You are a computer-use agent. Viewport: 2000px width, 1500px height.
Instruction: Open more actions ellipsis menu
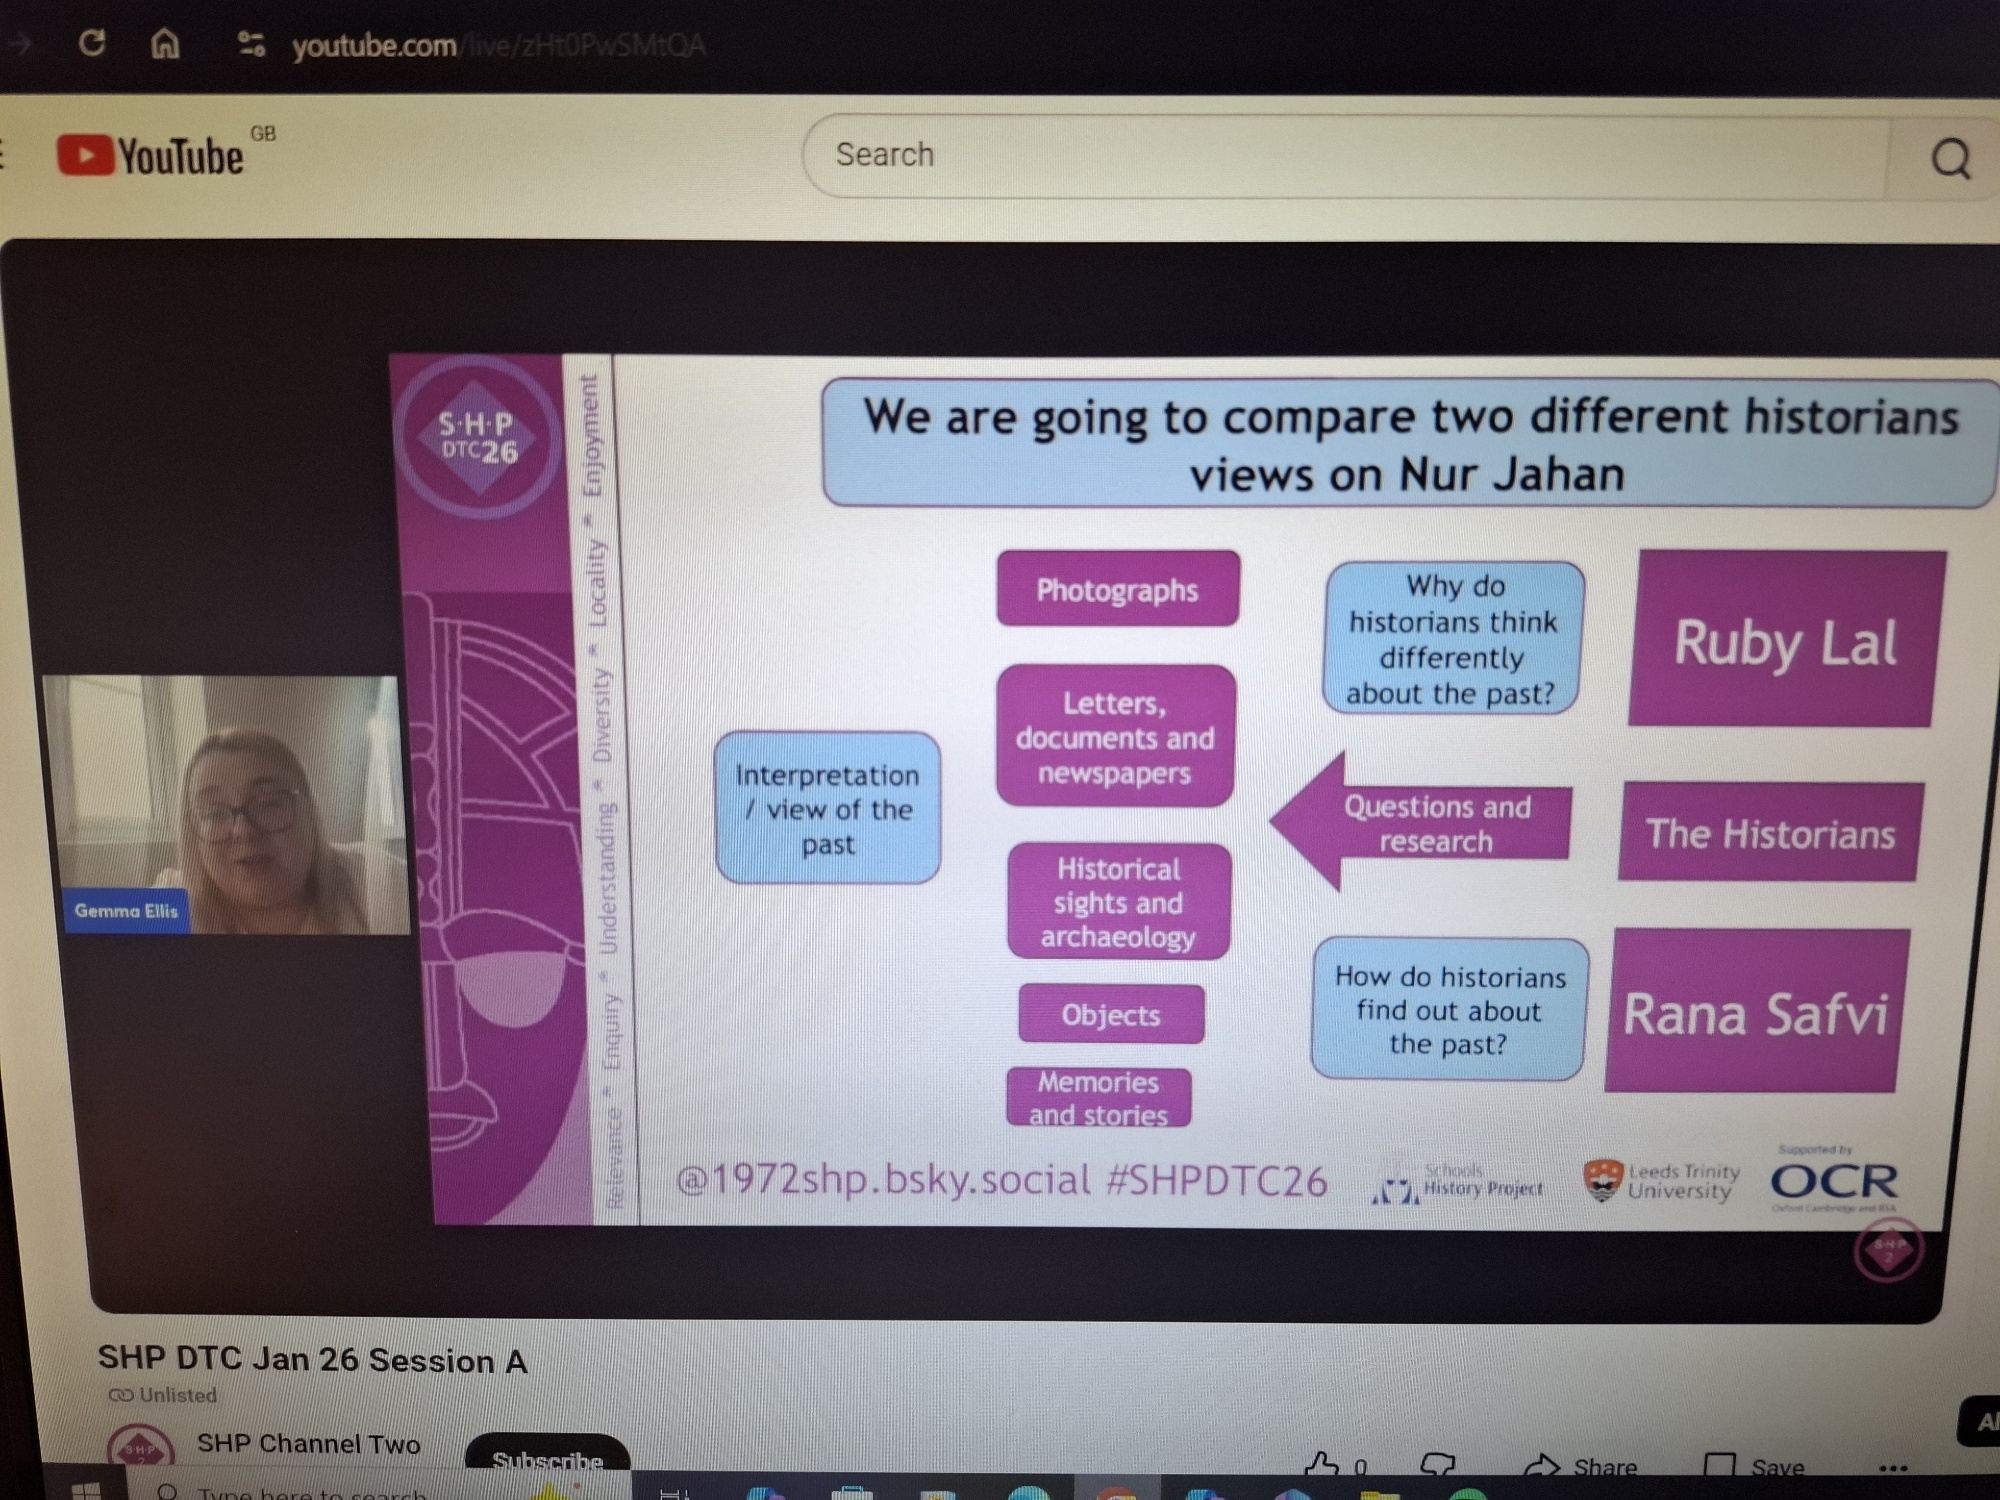tap(1892, 1467)
